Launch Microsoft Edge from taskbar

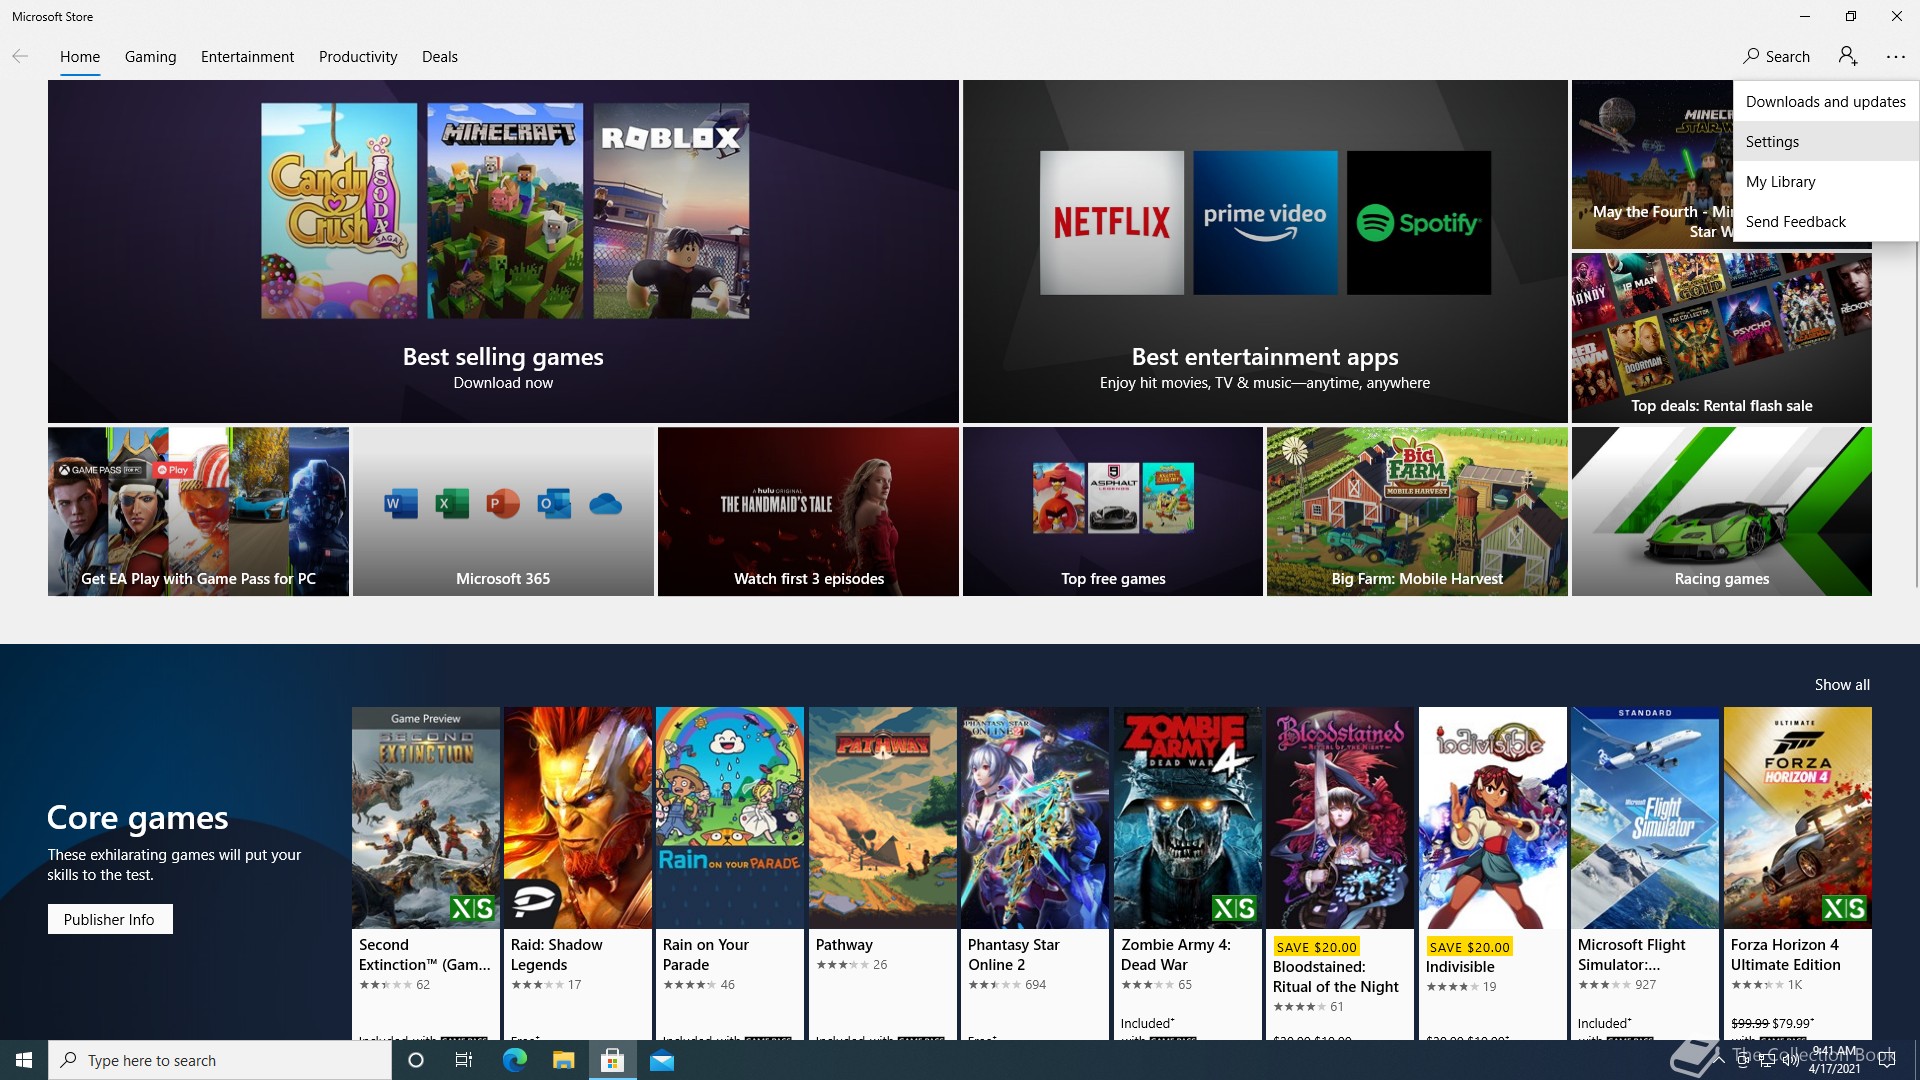(514, 1060)
